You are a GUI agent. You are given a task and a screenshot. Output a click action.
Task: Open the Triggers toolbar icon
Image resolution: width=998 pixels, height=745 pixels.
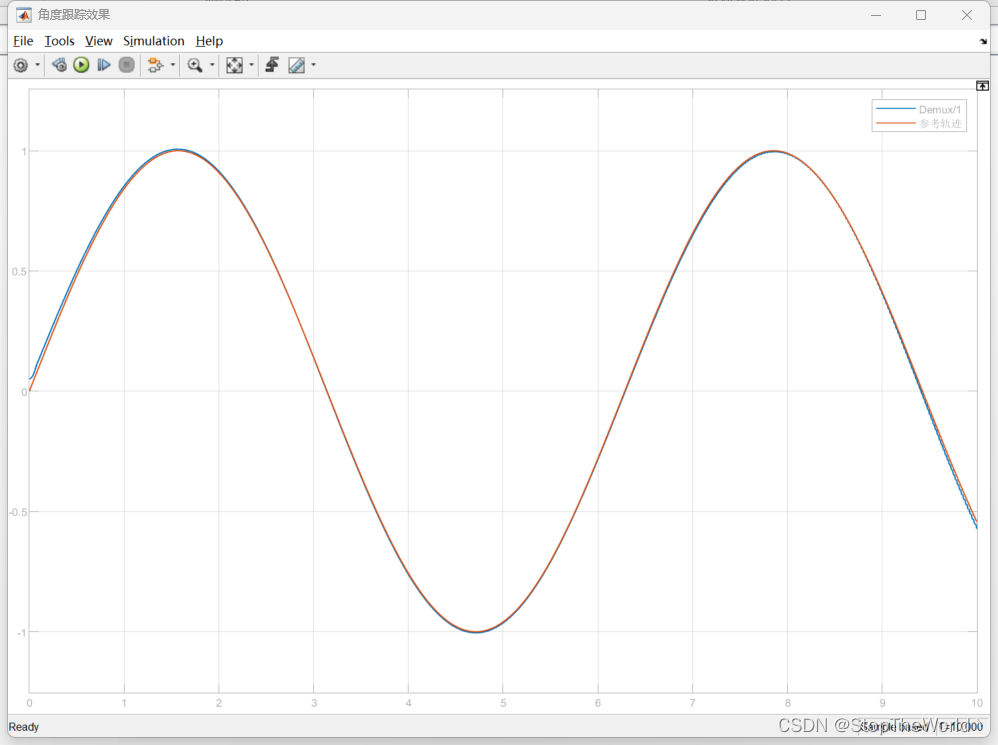pyautogui.click(x=272, y=65)
